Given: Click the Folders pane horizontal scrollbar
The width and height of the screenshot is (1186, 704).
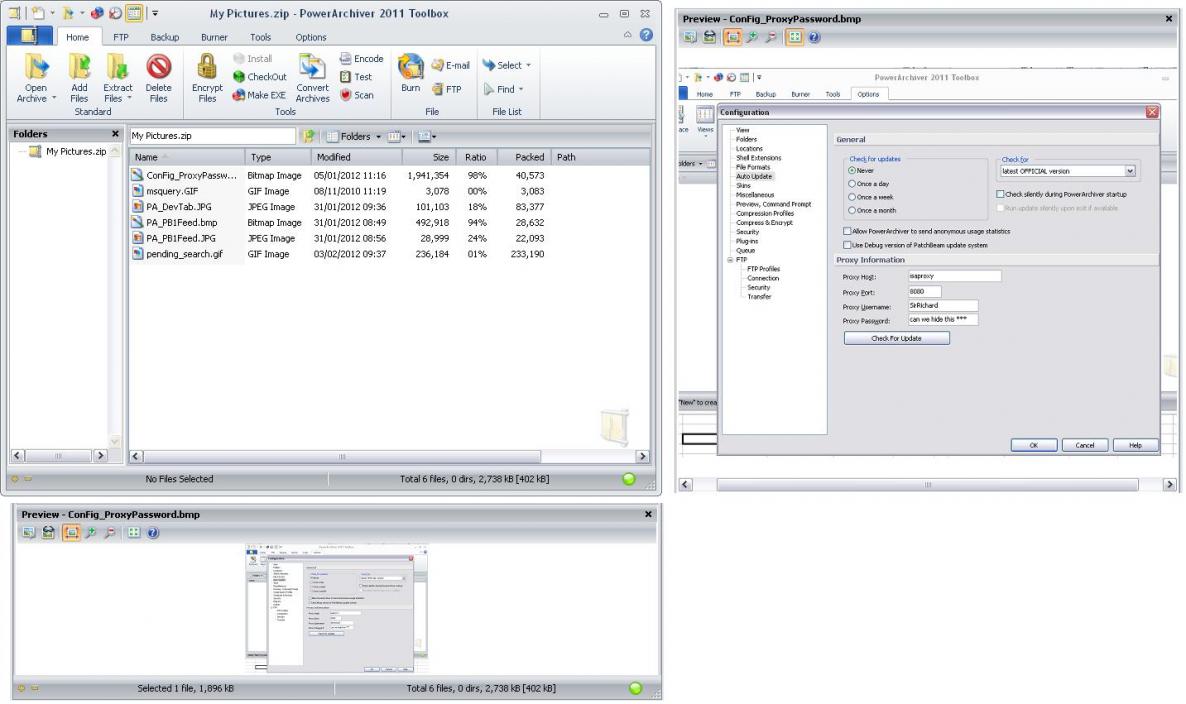Looking at the screenshot, I should [x=58, y=456].
